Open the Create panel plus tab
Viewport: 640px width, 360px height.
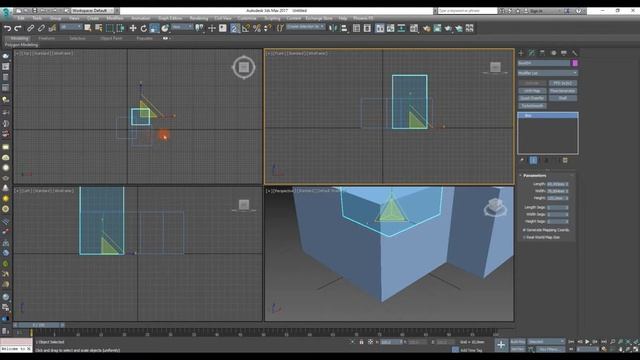pos(521,53)
